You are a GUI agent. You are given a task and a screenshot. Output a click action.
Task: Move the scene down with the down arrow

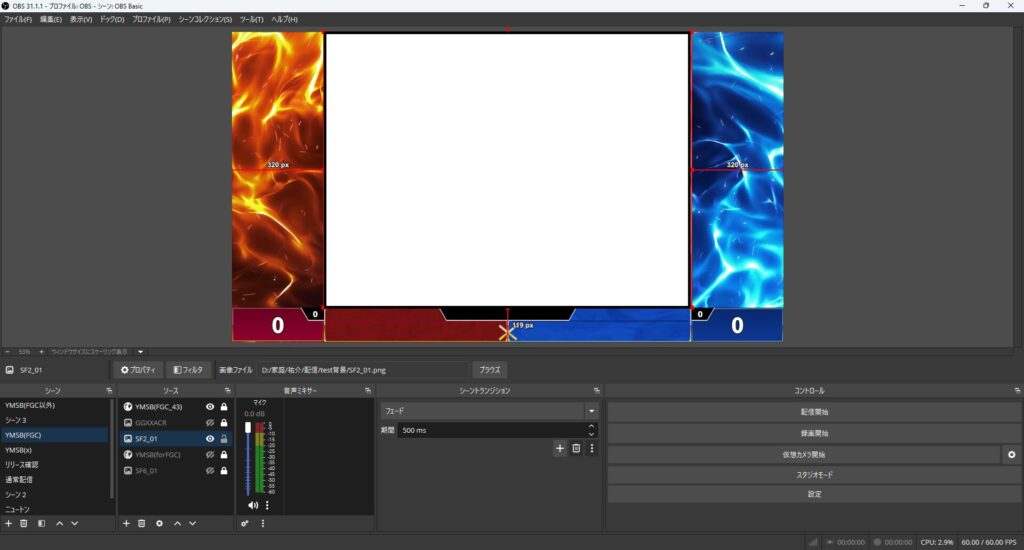click(74, 523)
